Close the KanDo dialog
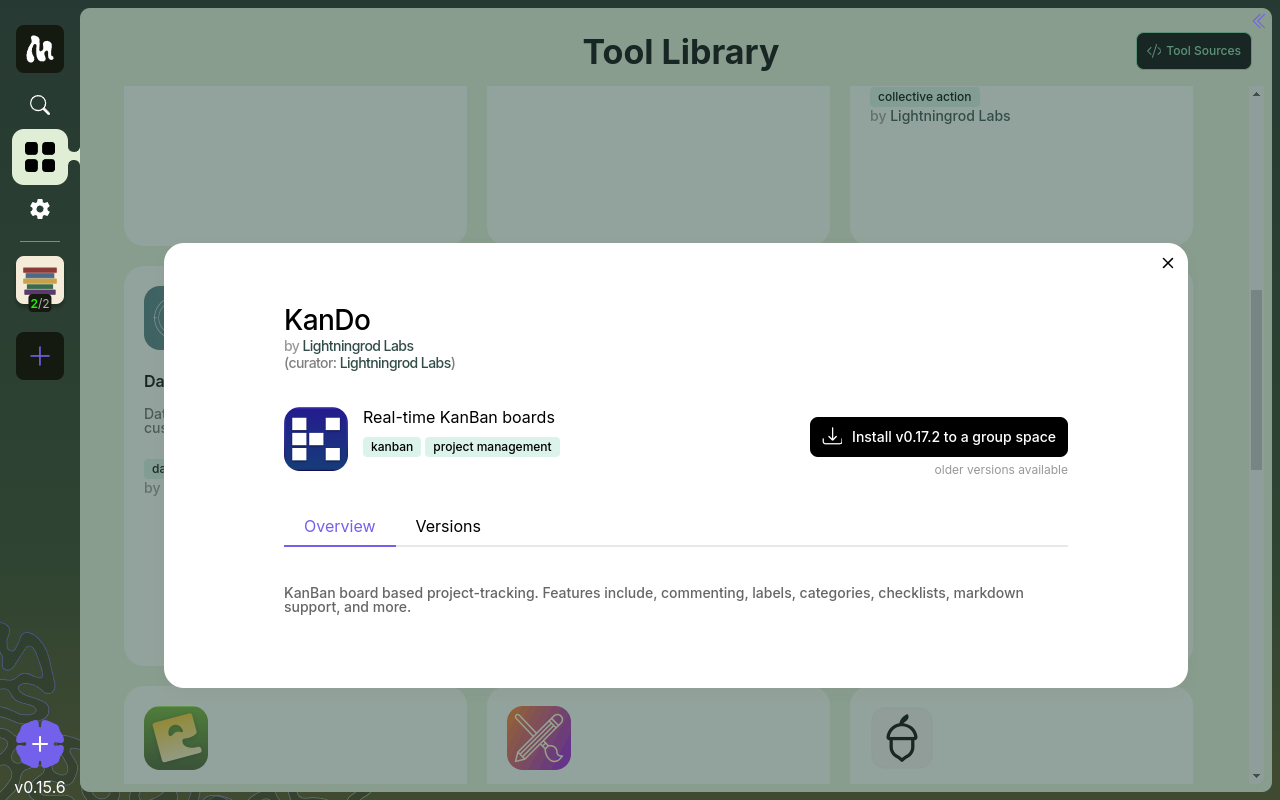Image resolution: width=1280 pixels, height=800 pixels. pyautogui.click(x=1168, y=263)
